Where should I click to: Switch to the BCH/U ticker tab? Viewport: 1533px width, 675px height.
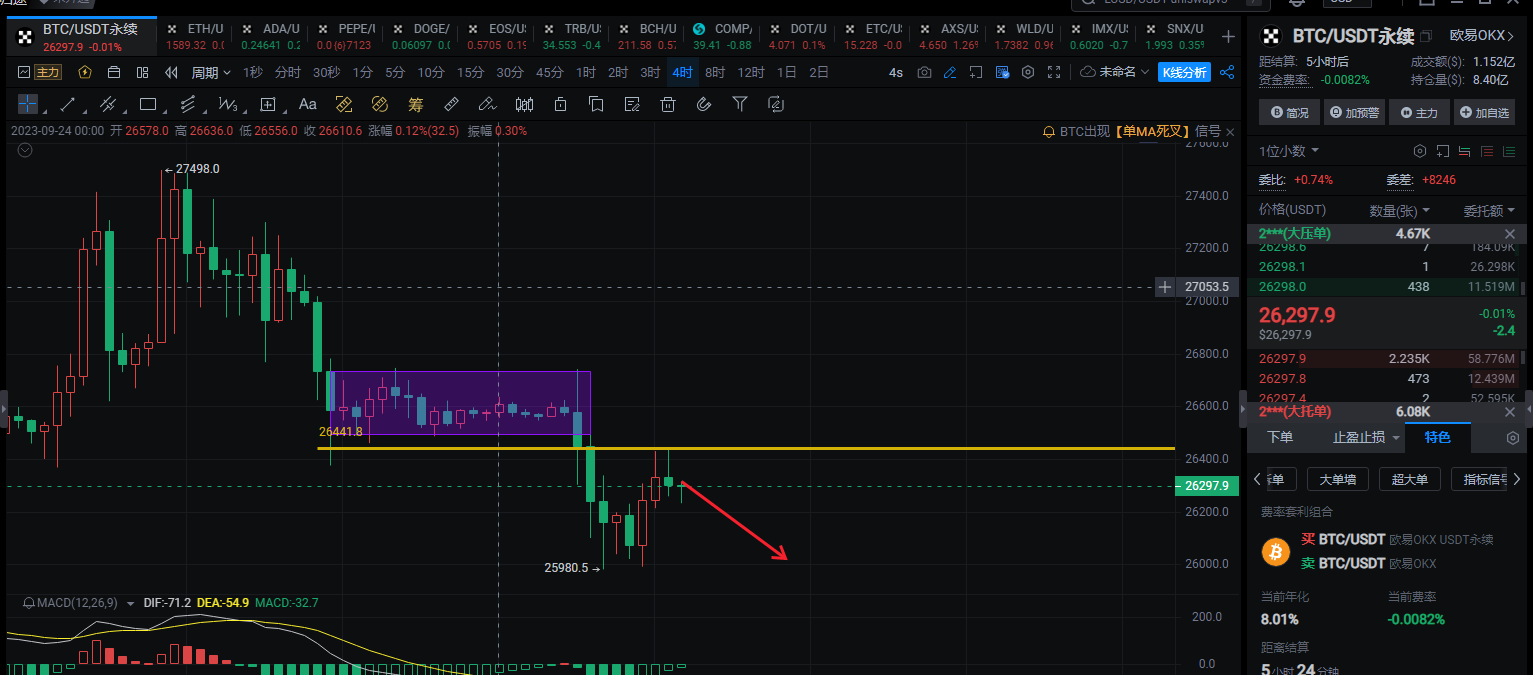pos(646,37)
